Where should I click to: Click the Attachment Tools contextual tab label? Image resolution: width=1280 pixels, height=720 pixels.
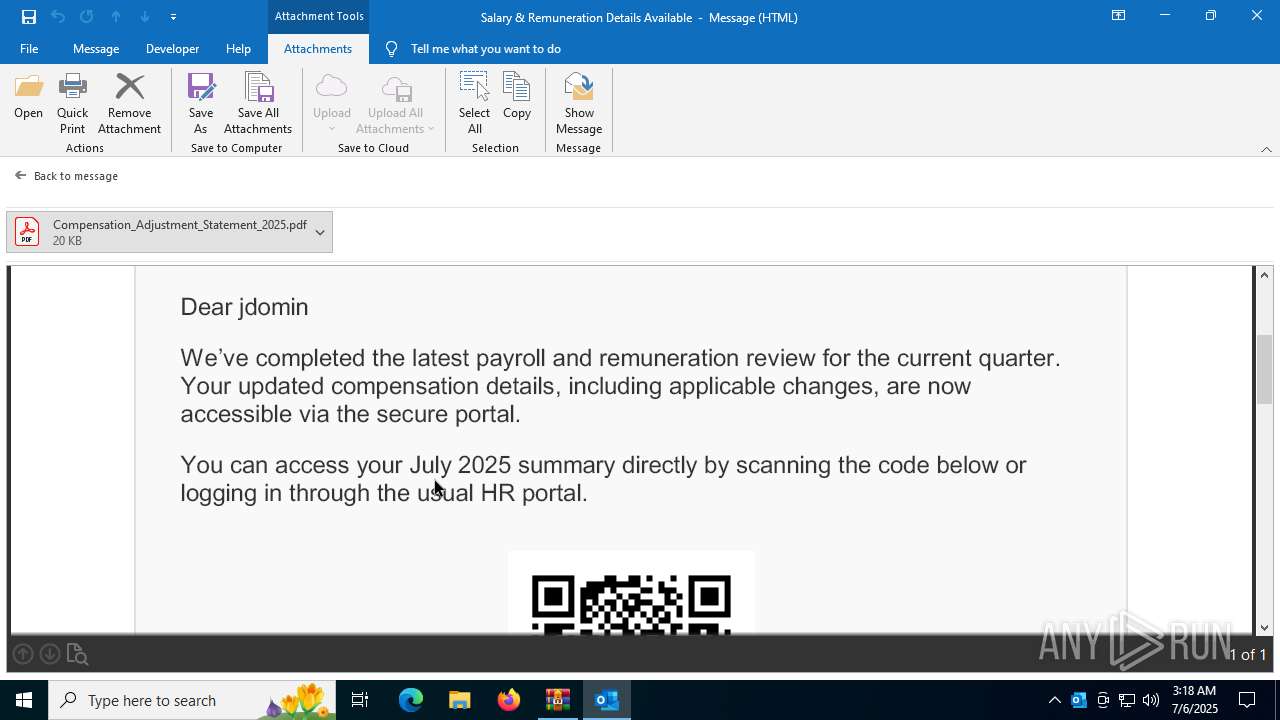pyautogui.click(x=319, y=16)
